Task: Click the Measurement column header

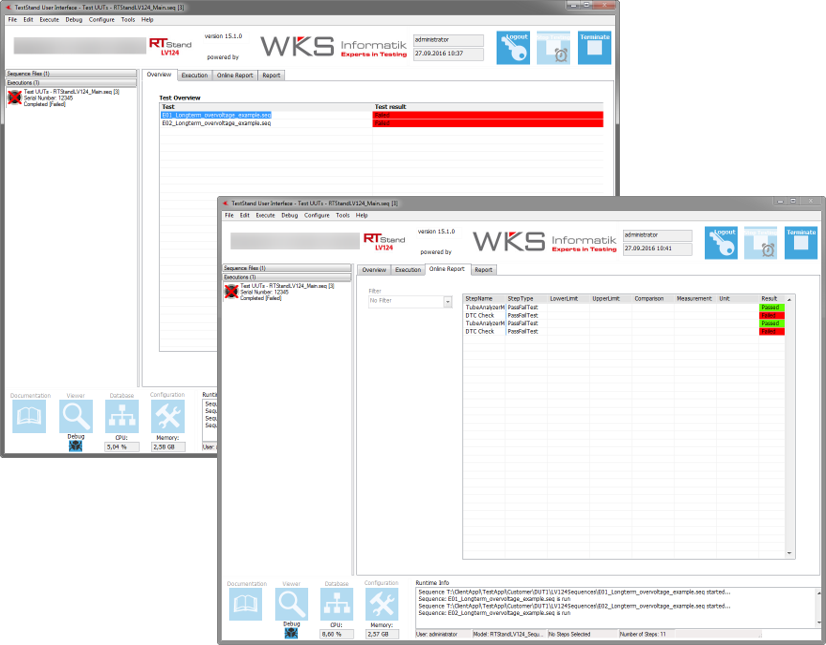Action: click(695, 298)
